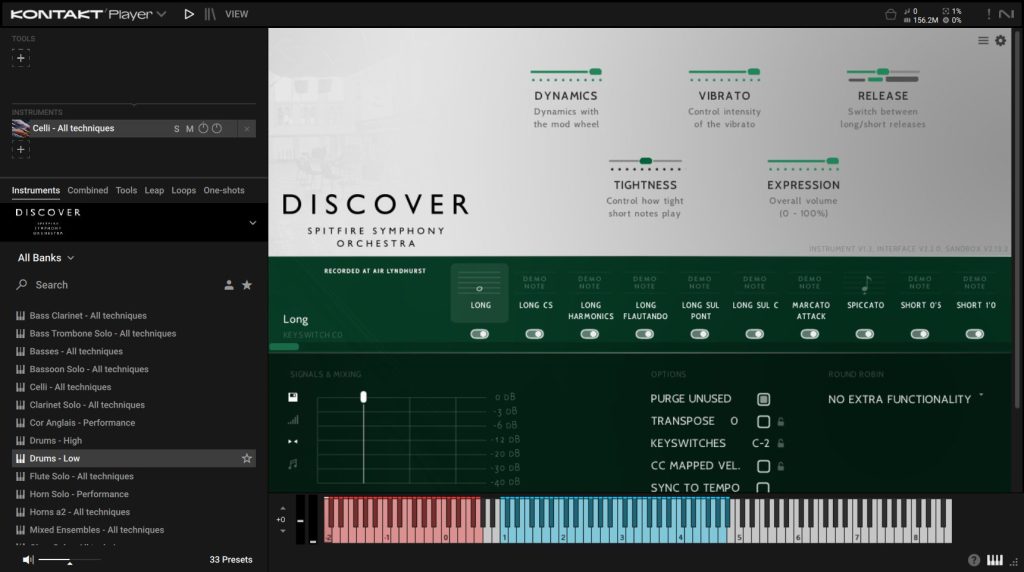Viewport: 1024px width, 572px height.
Task: Raise keyboard octave with up arrow
Action: click(283, 508)
